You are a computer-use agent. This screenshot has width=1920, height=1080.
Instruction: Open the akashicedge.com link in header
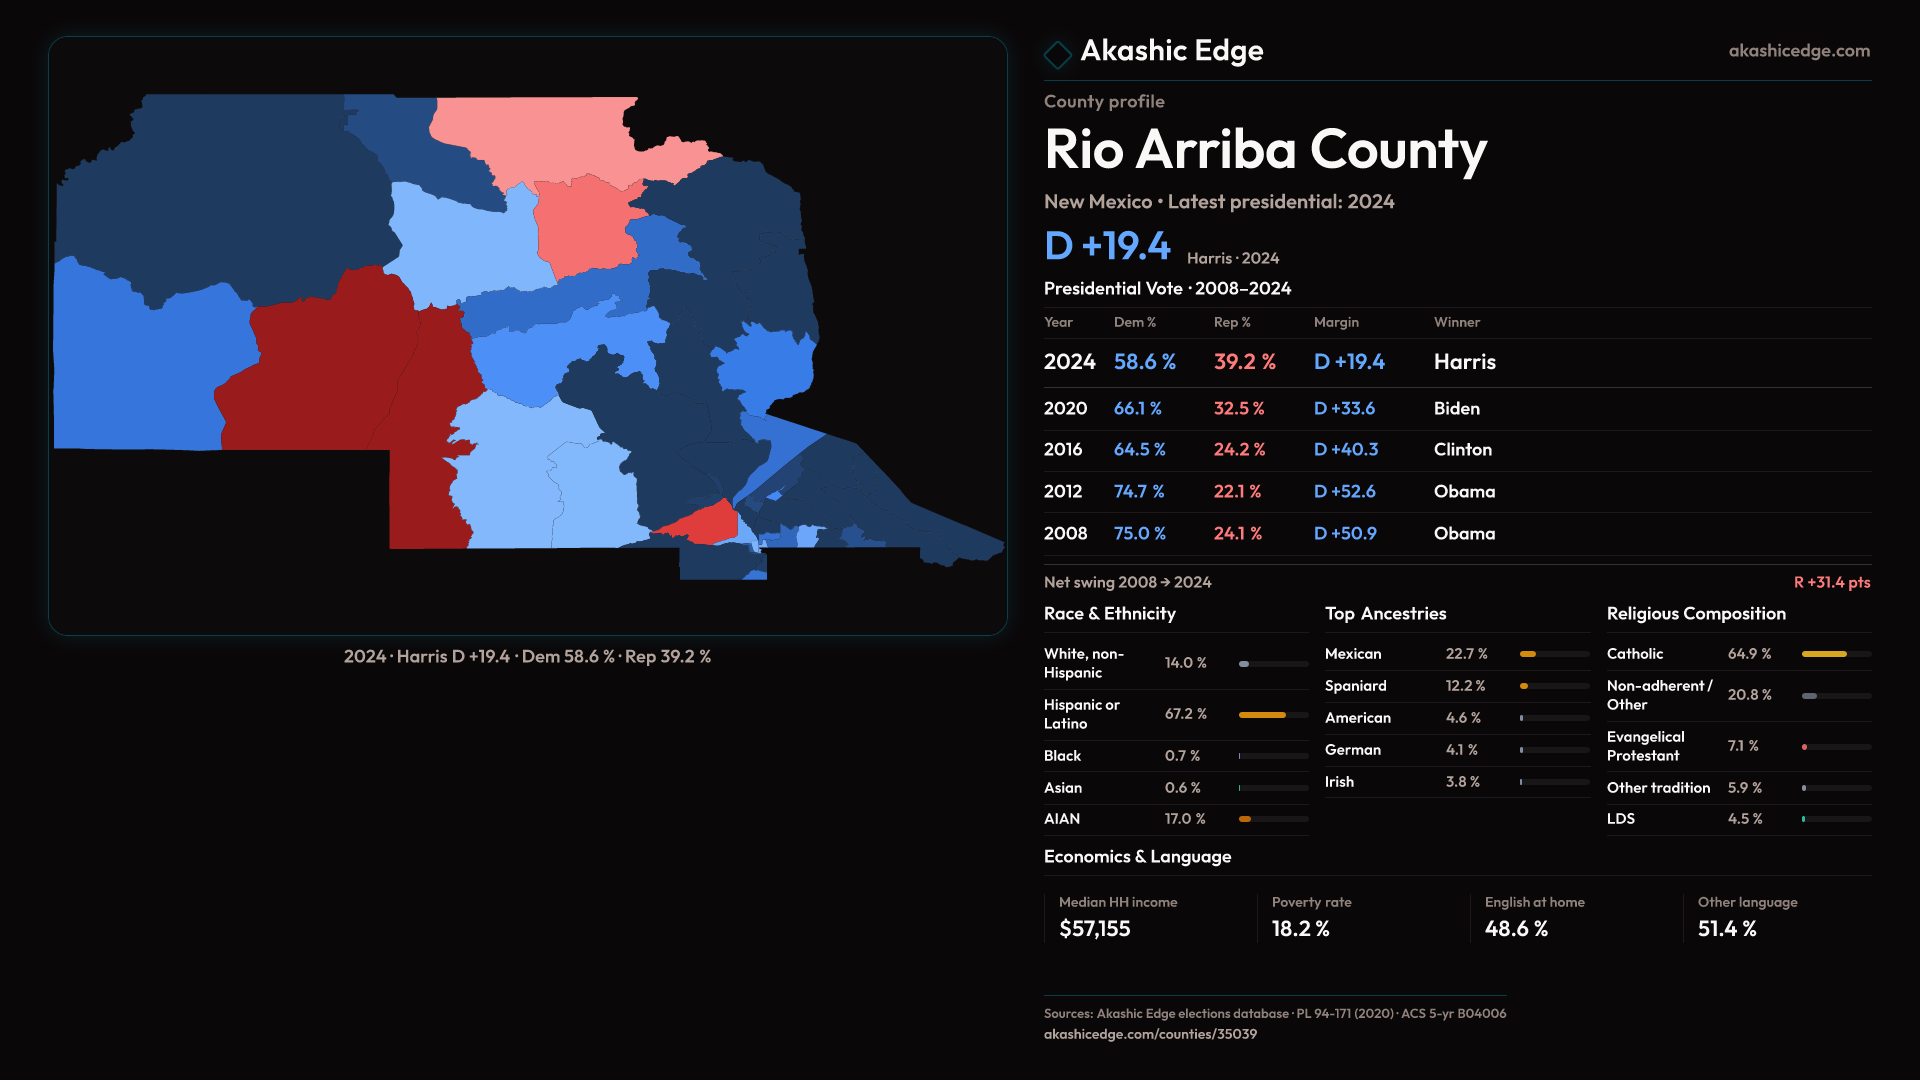point(1798,51)
